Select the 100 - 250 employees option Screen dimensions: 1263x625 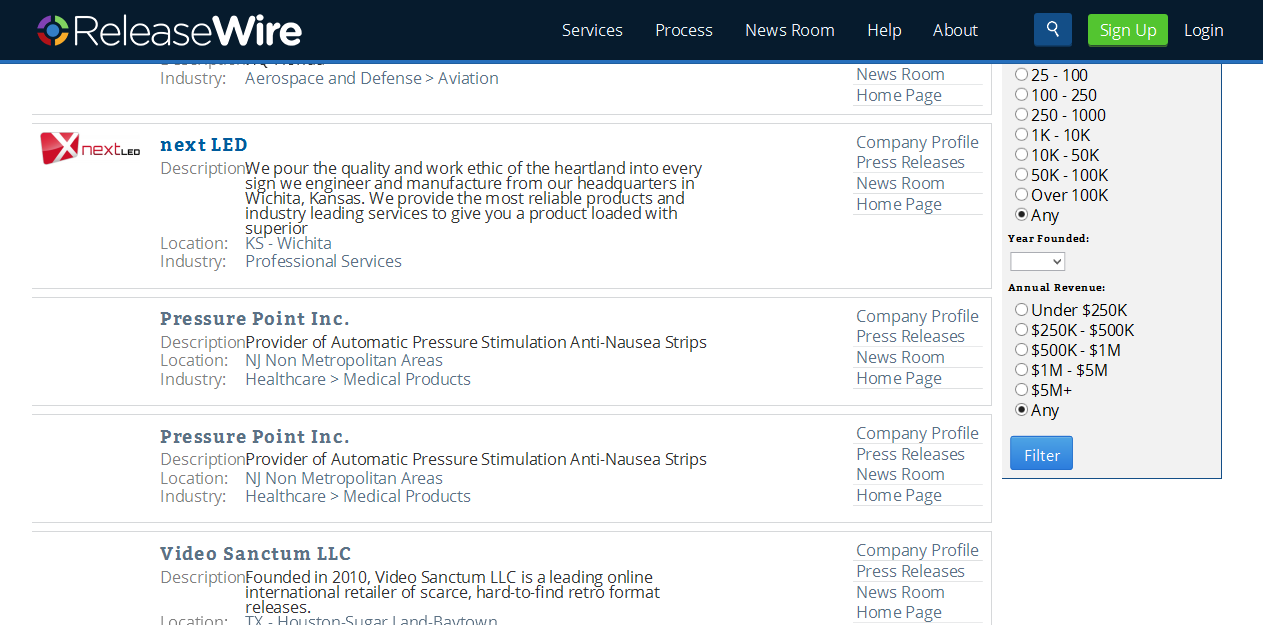pos(1022,95)
